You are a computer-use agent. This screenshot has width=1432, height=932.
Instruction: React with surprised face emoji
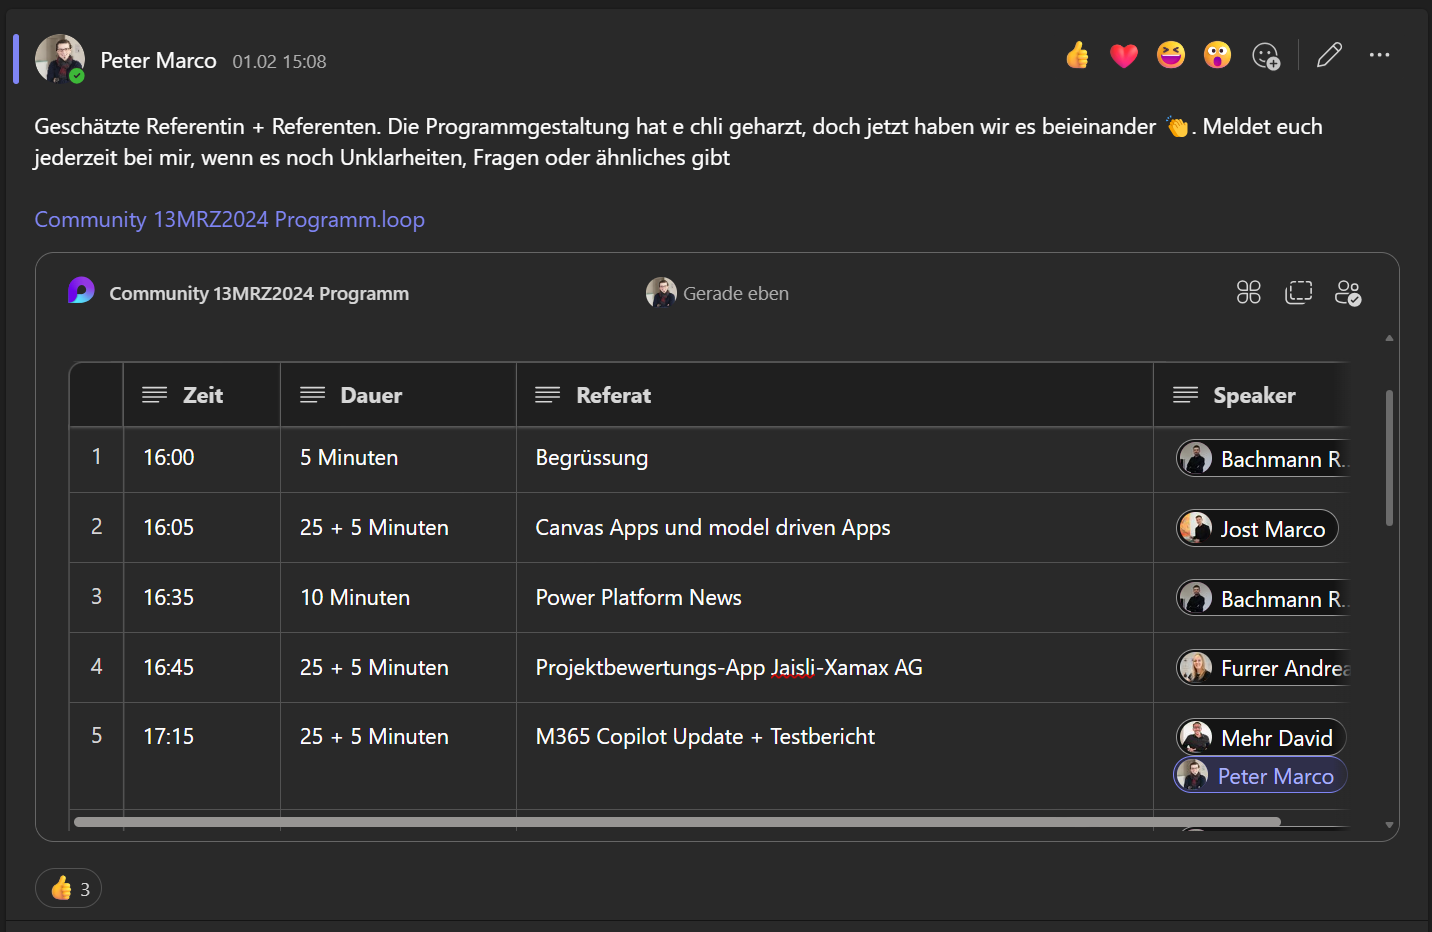click(1217, 55)
